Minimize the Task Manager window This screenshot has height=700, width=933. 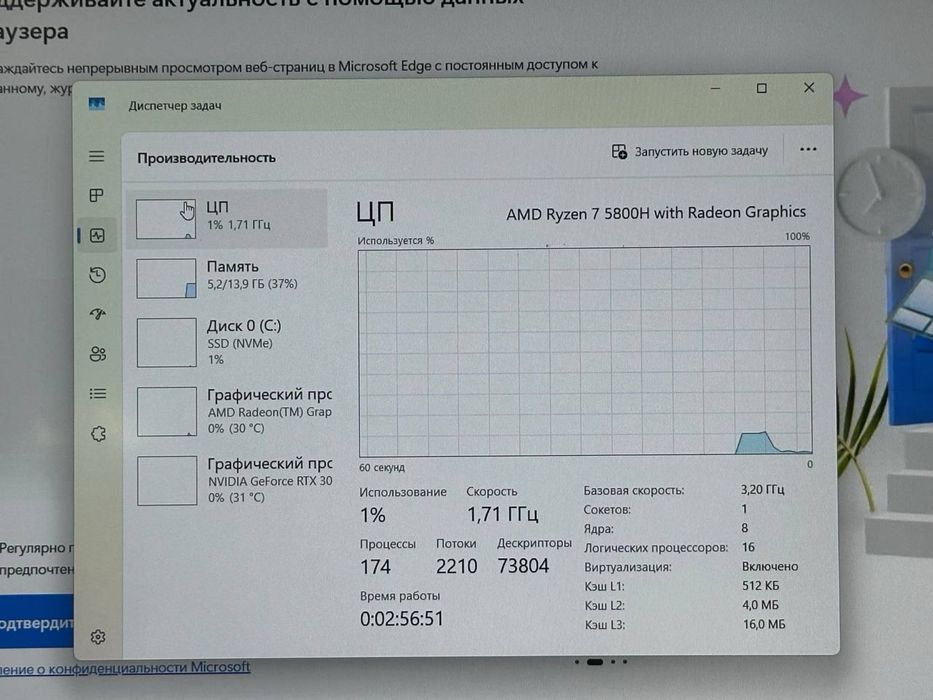tap(715, 88)
